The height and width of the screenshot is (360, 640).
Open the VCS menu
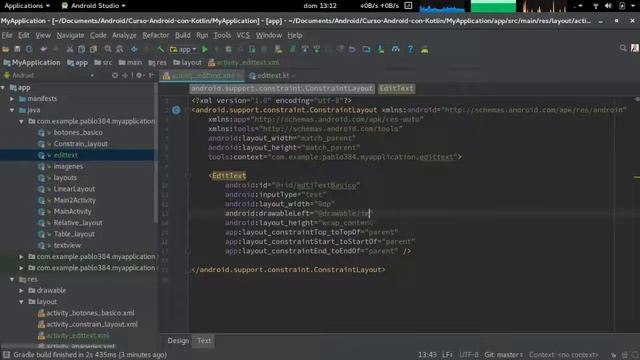243,36
